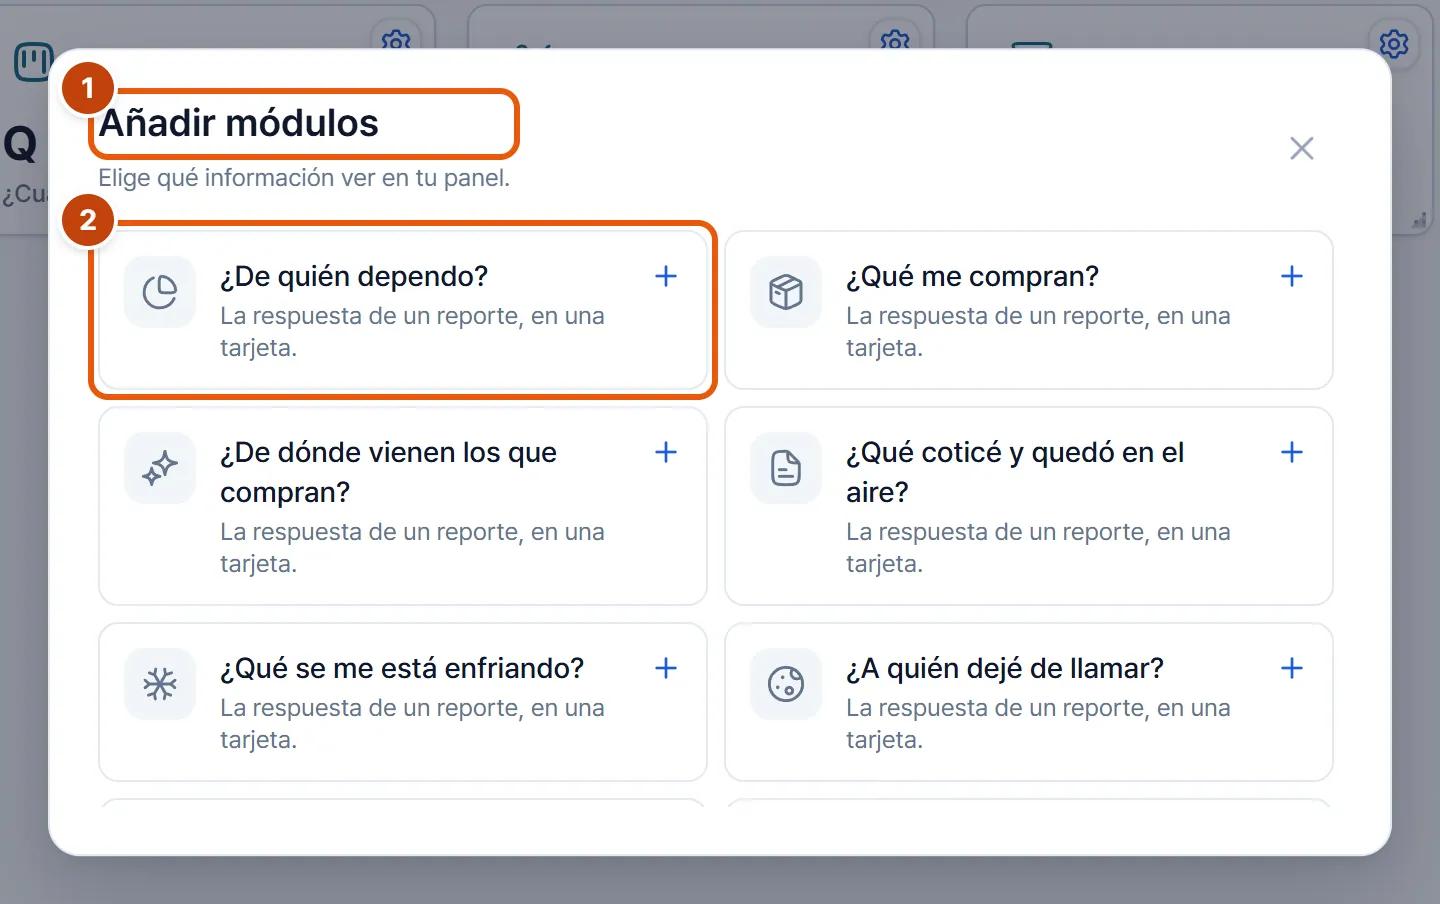Click the description under ¿Qué coticé y quedó en el aire?
Screen dimensions: 1440x904
click(x=1038, y=548)
